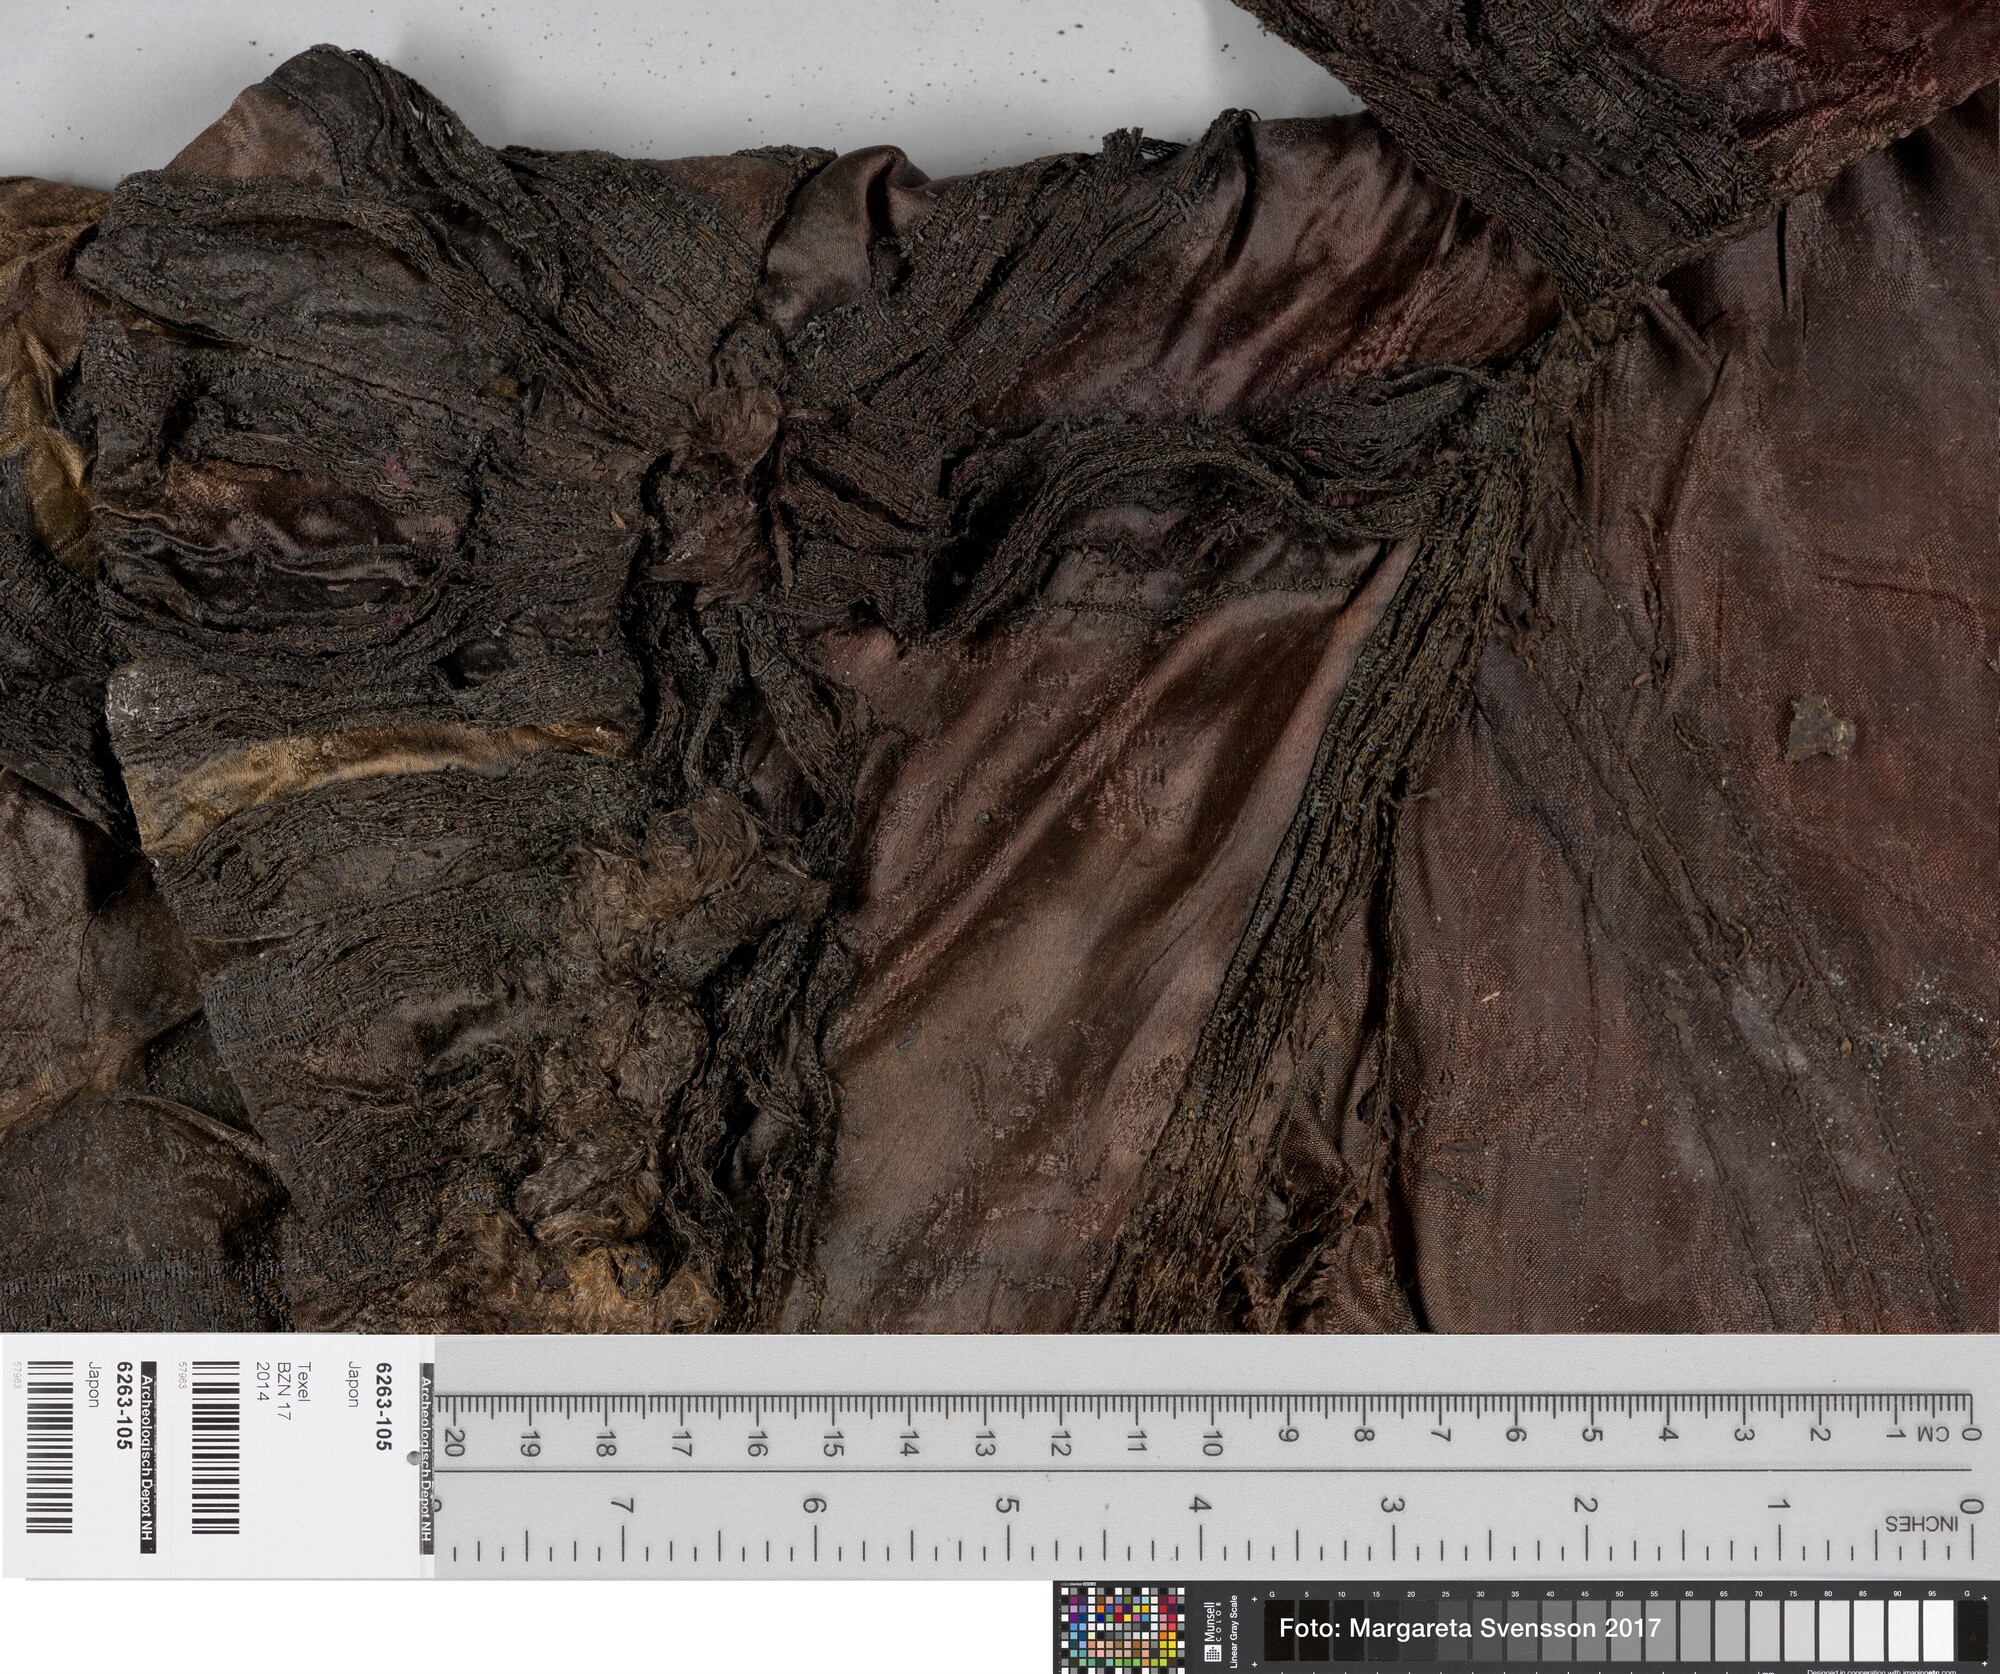
Task: Click the Munsell Color logo icon
Action: click(x=1212, y=1651)
